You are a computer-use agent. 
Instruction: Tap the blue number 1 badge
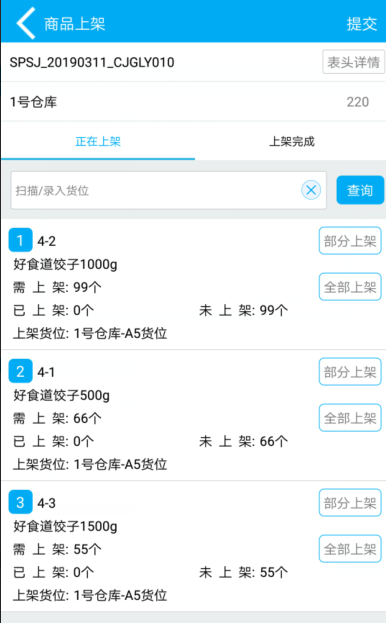(20, 240)
